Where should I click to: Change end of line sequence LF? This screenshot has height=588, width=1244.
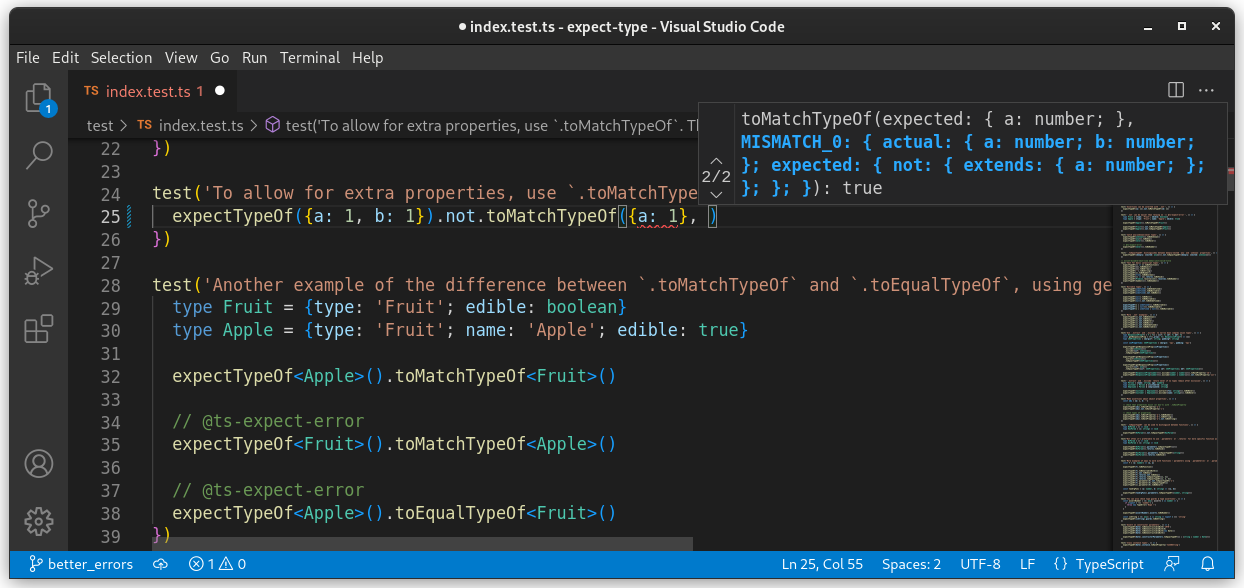(1027, 564)
